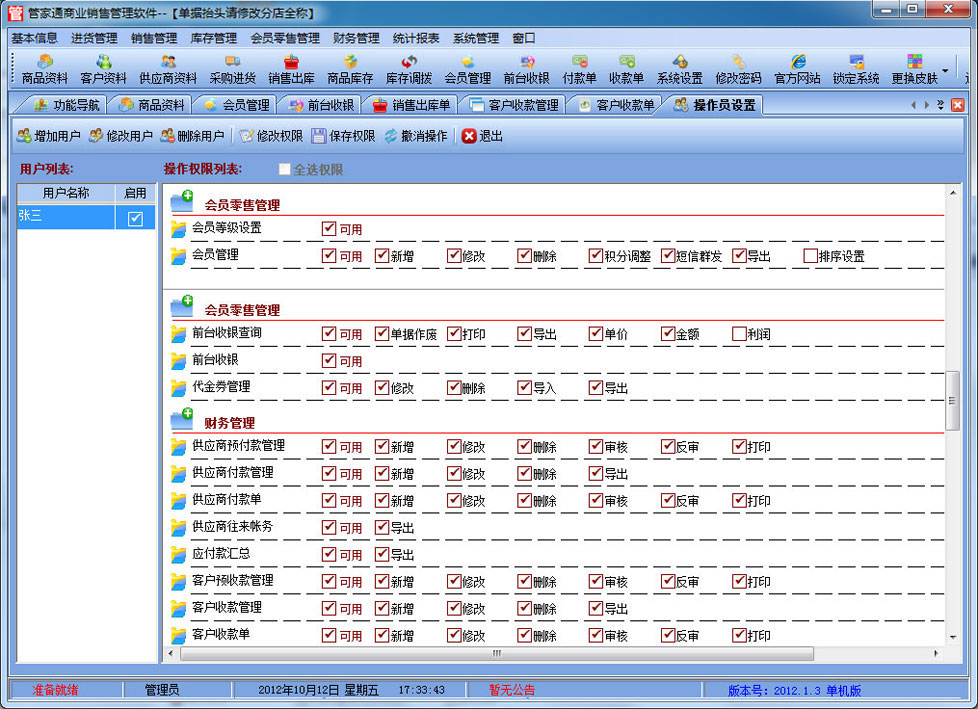Open the tab list dropdown arrow
Viewport: 978px width, 709px height.
click(x=940, y=105)
